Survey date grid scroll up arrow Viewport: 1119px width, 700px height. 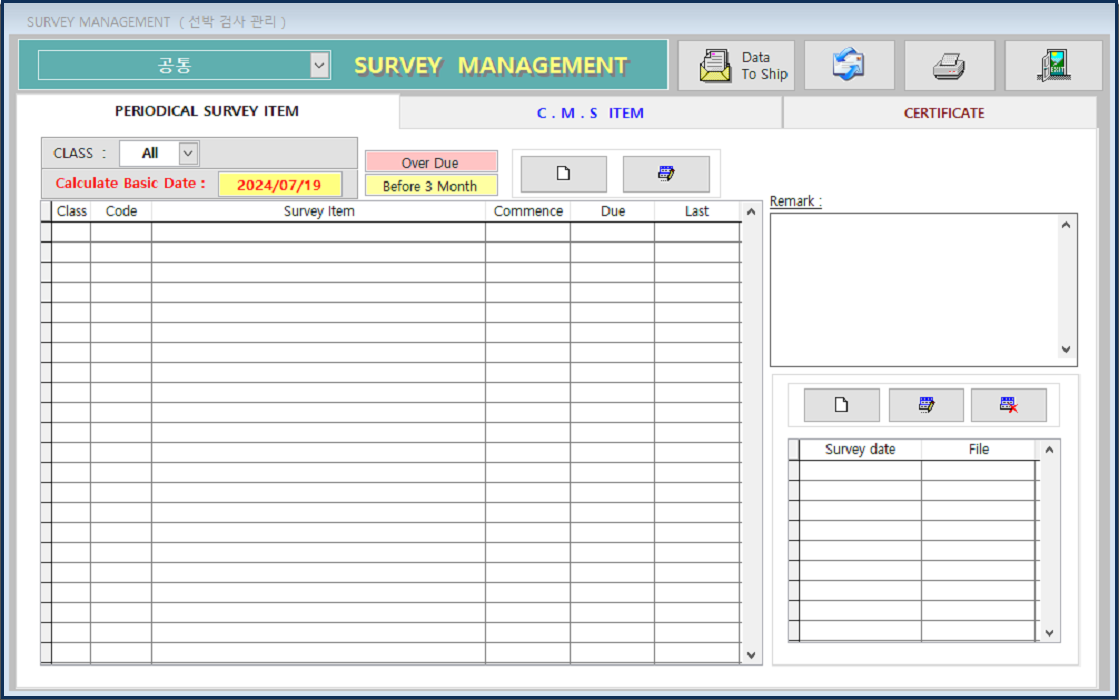(x=1049, y=450)
